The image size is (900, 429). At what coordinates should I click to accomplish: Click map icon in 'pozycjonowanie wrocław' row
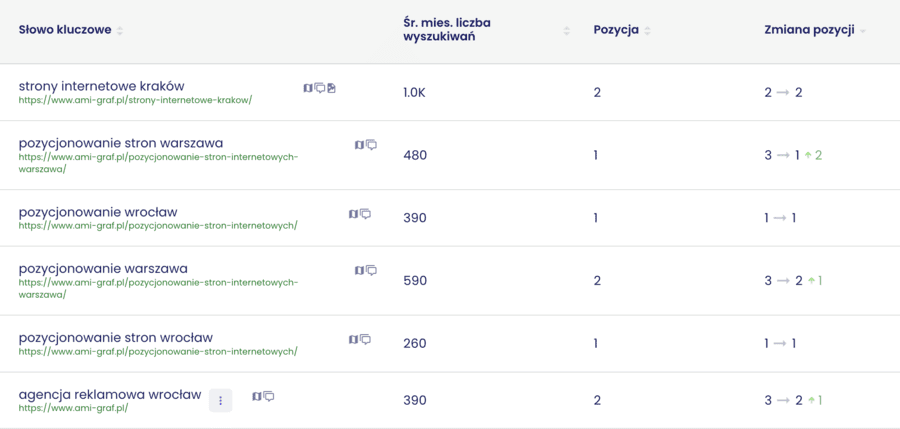click(x=353, y=214)
